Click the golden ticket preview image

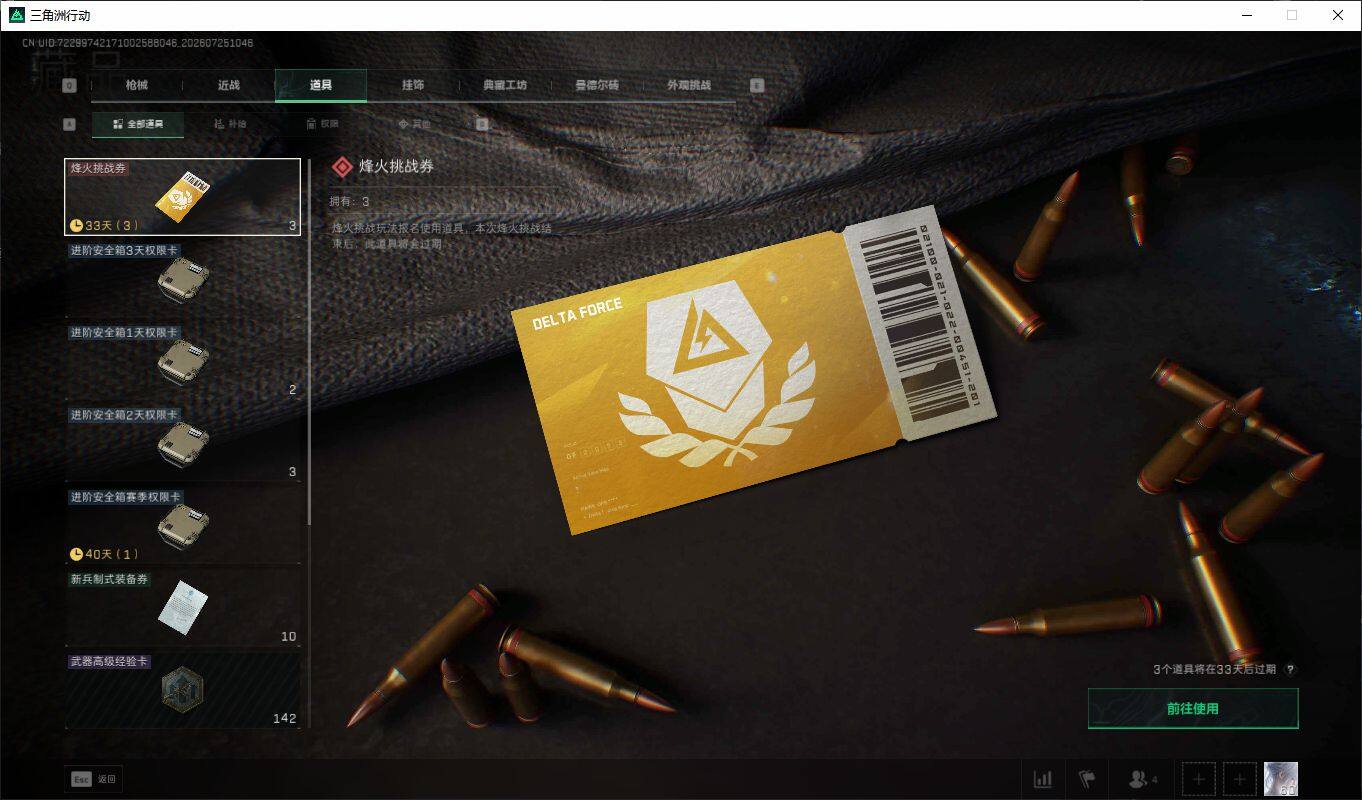pos(755,369)
